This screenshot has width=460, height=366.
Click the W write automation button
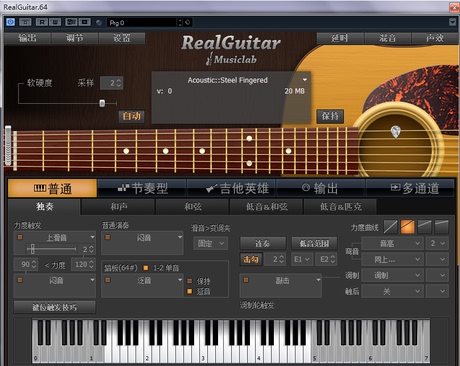(55, 22)
